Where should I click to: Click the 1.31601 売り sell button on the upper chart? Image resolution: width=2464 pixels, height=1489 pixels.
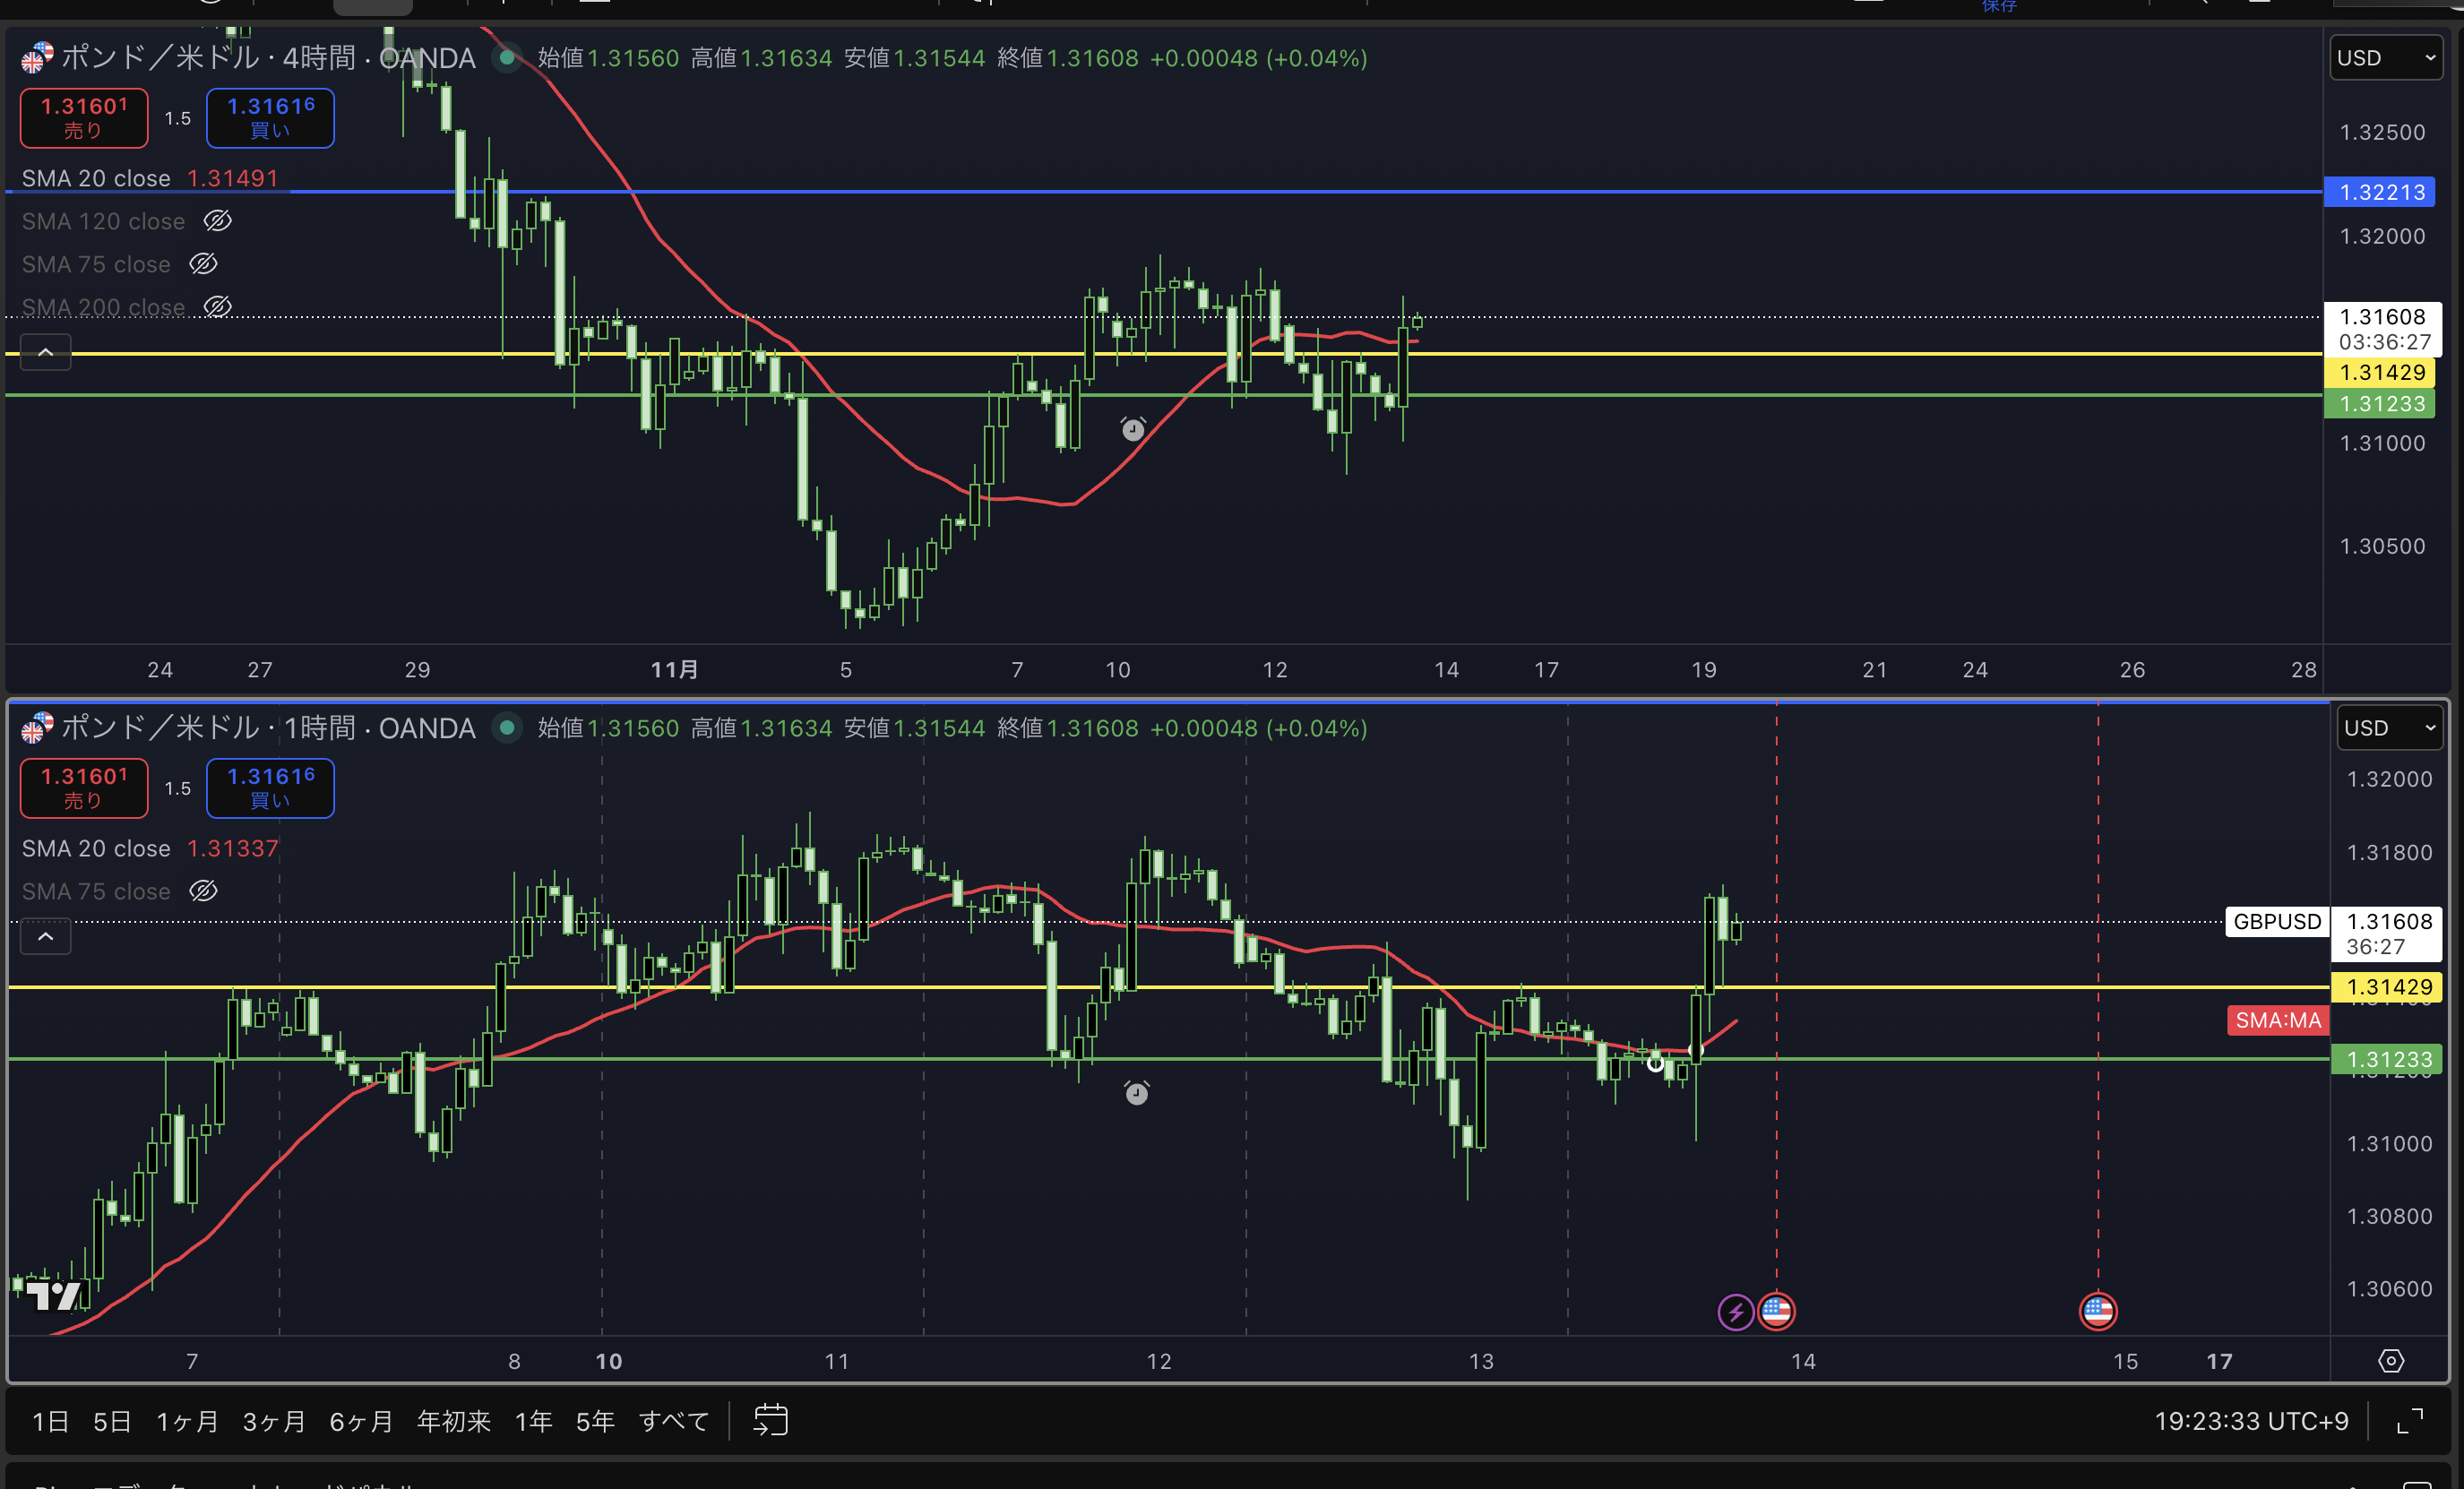pos(84,117)
